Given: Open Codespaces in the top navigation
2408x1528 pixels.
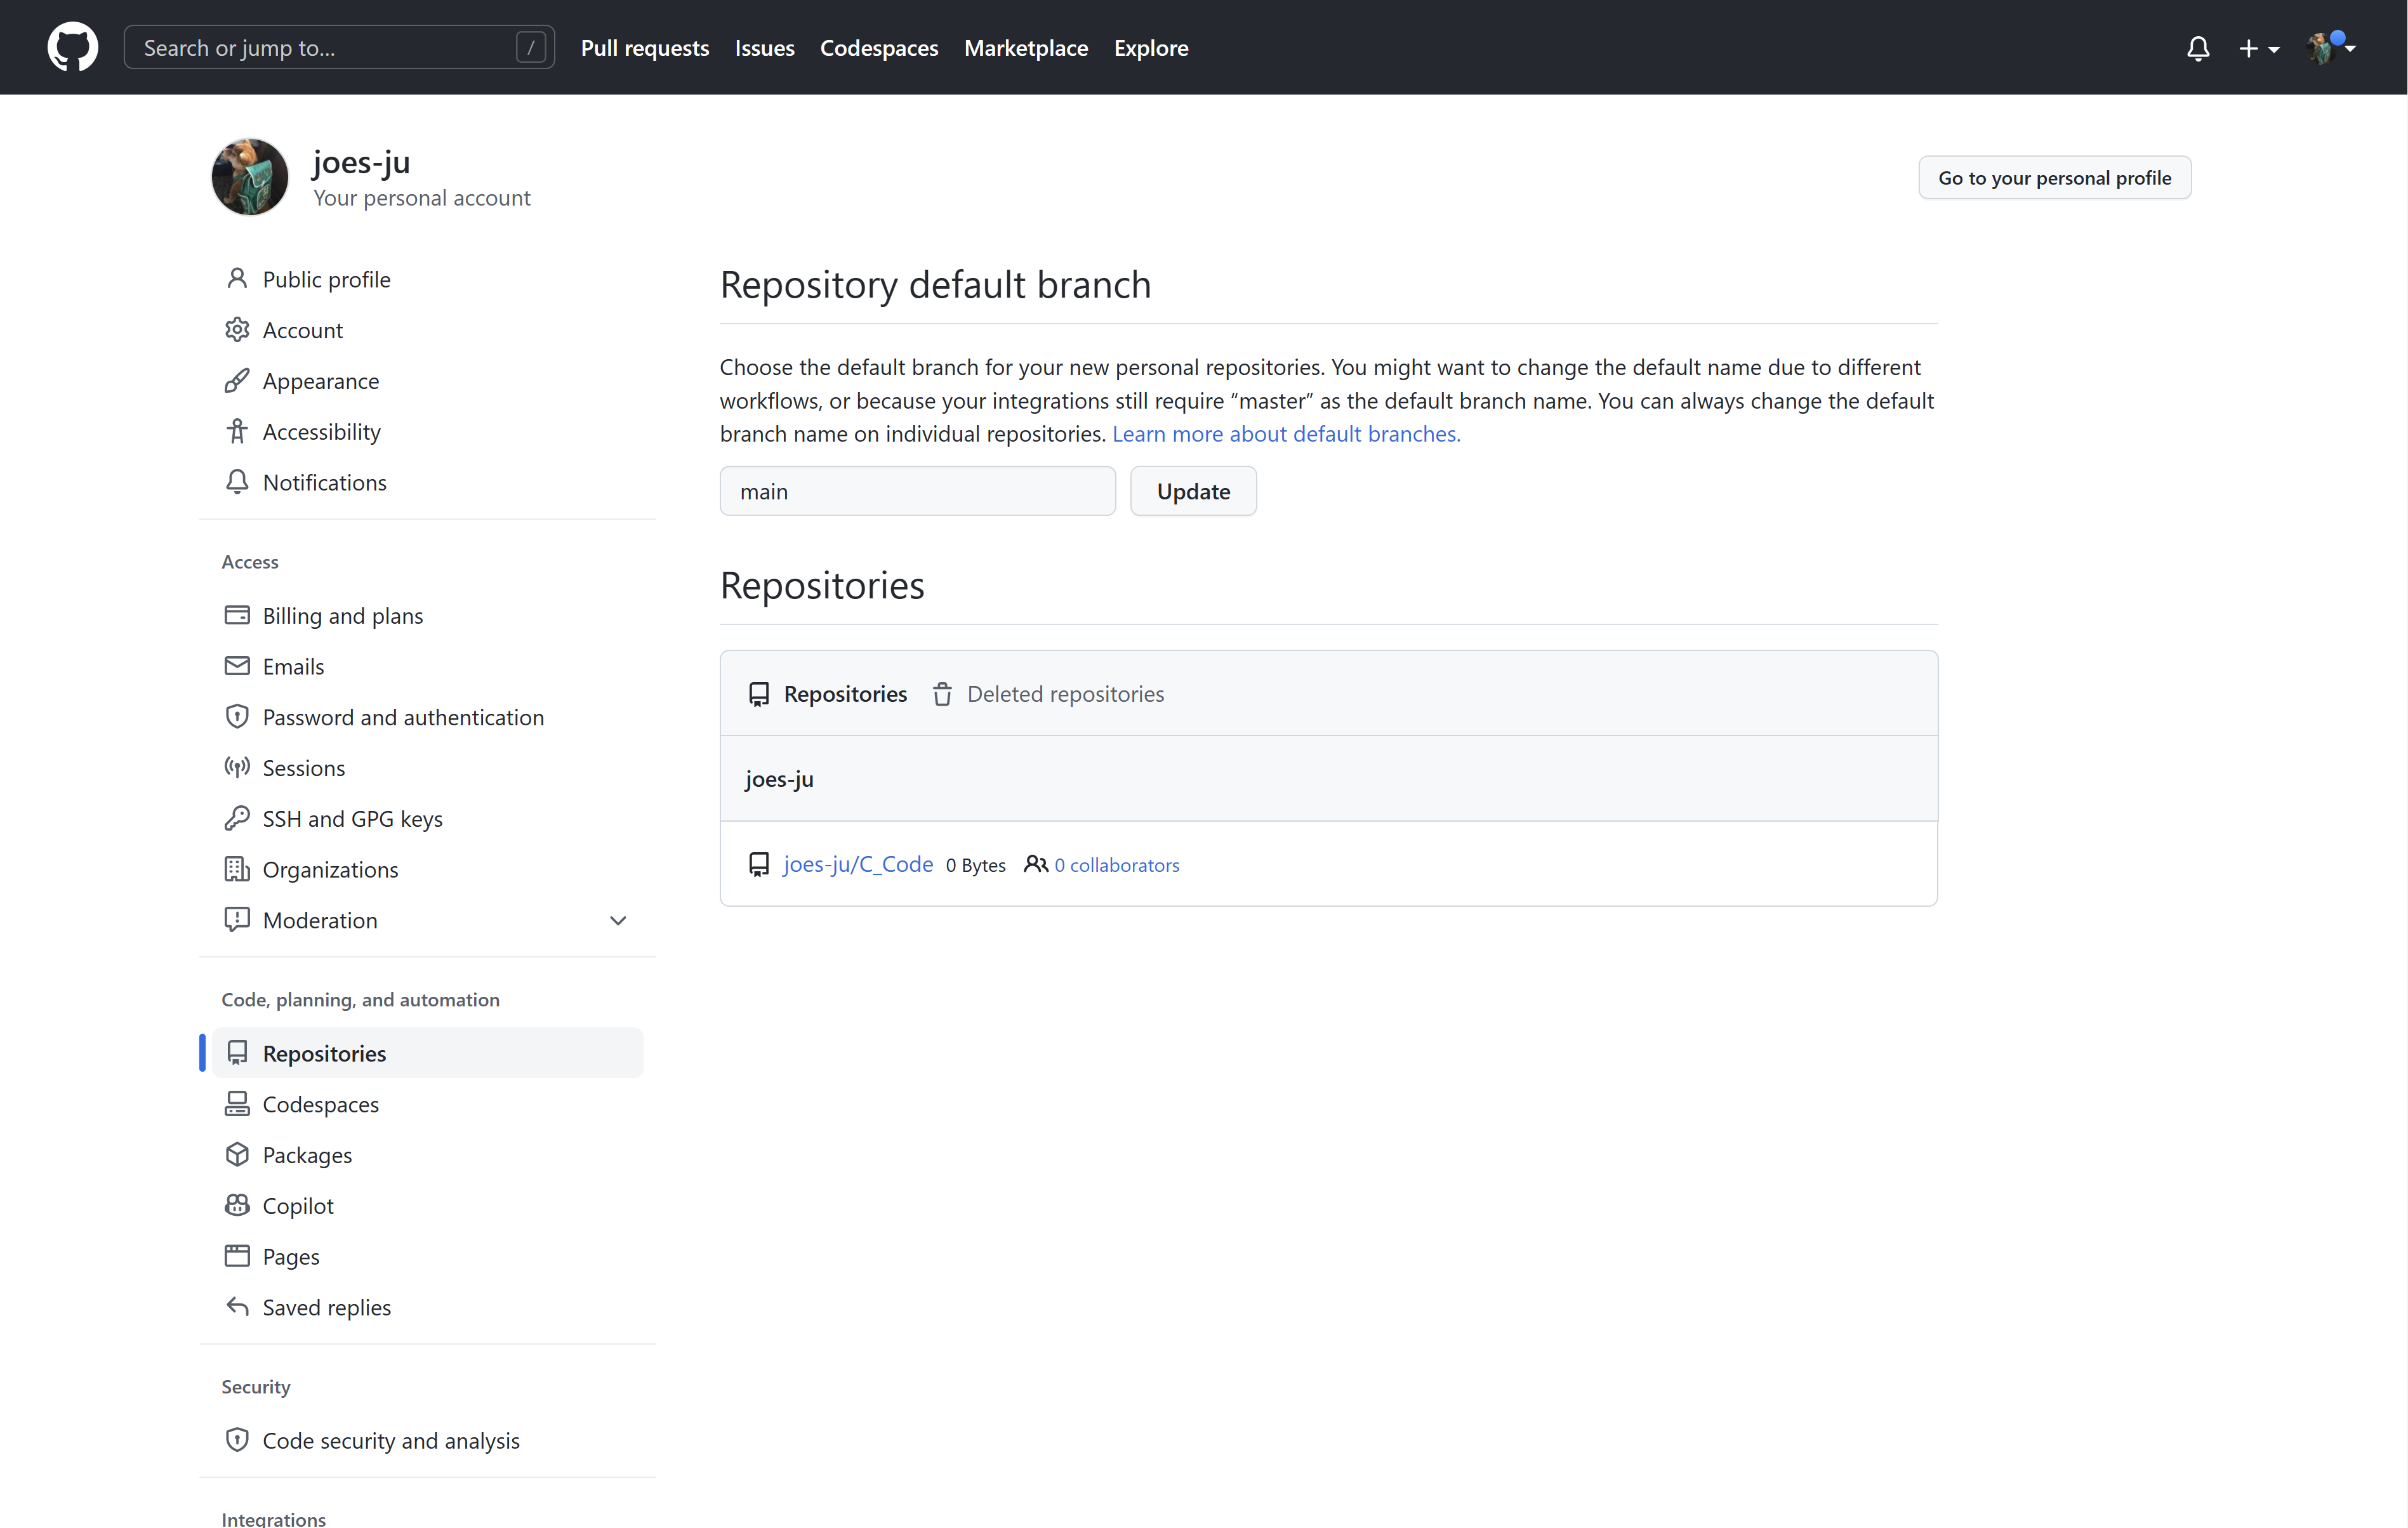Looking at the screenshot, I should [879, 48].
